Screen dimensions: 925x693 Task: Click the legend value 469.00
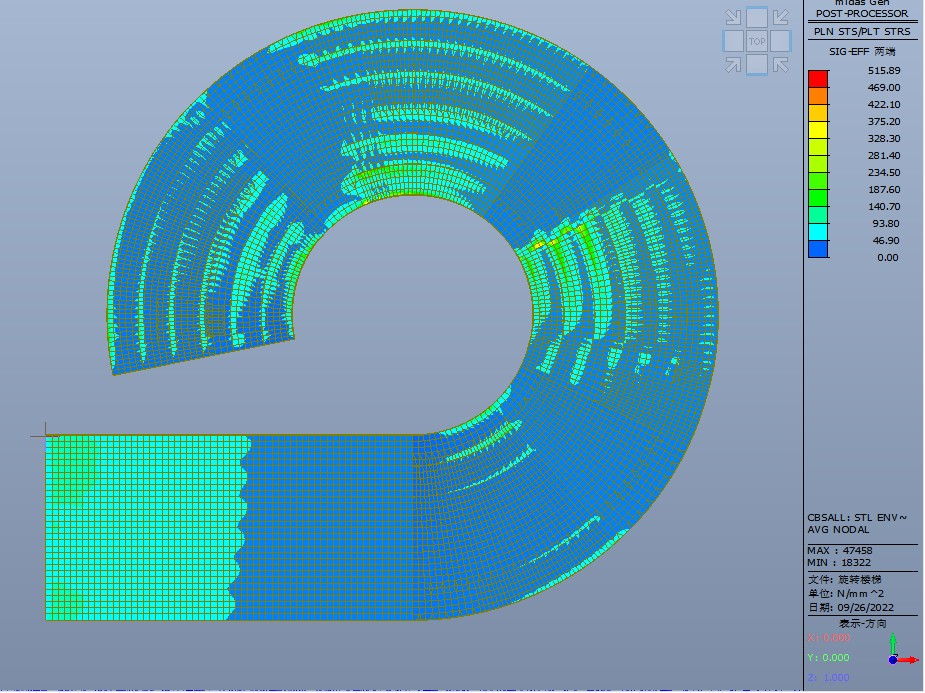(x=884, y=87)
